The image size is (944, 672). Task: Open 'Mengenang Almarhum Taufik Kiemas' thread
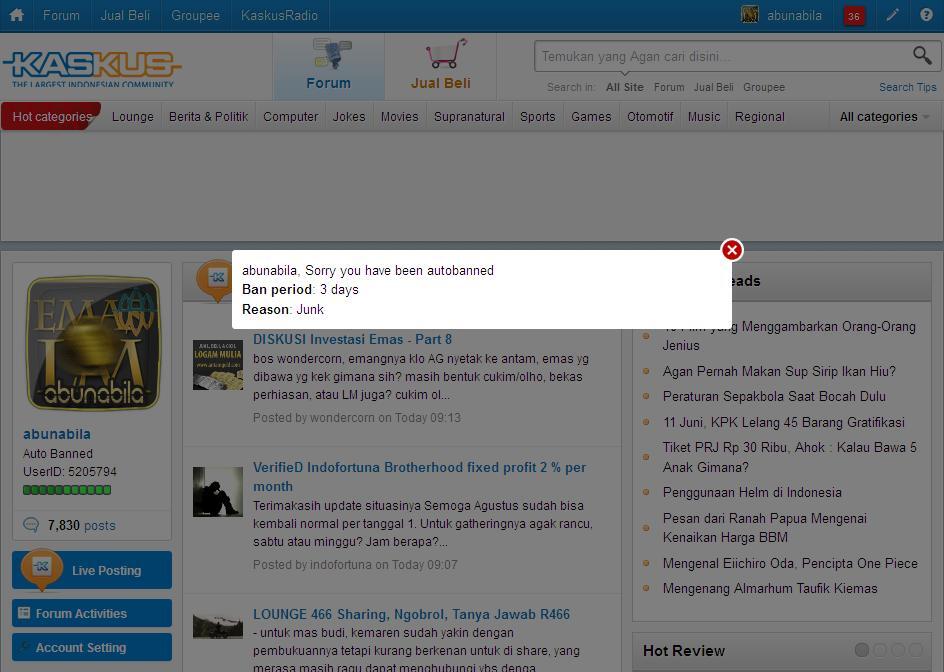click(x=770, y=588)
